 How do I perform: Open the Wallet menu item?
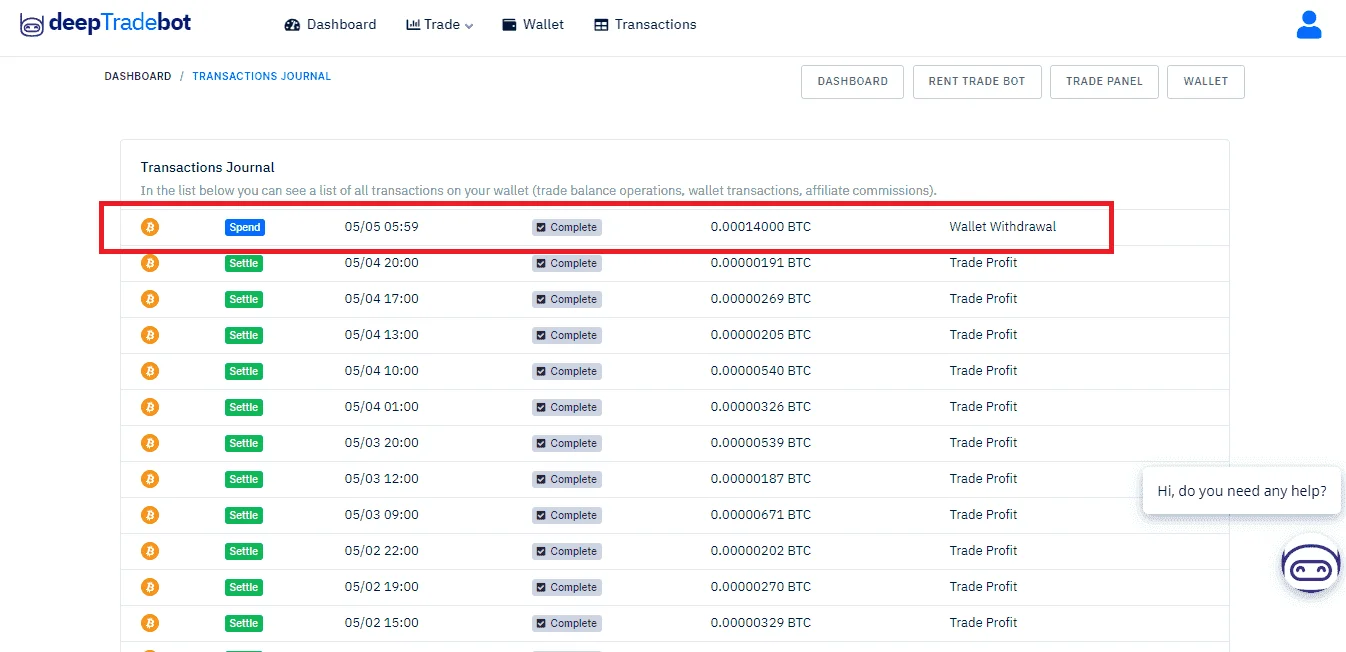[532, 25]
